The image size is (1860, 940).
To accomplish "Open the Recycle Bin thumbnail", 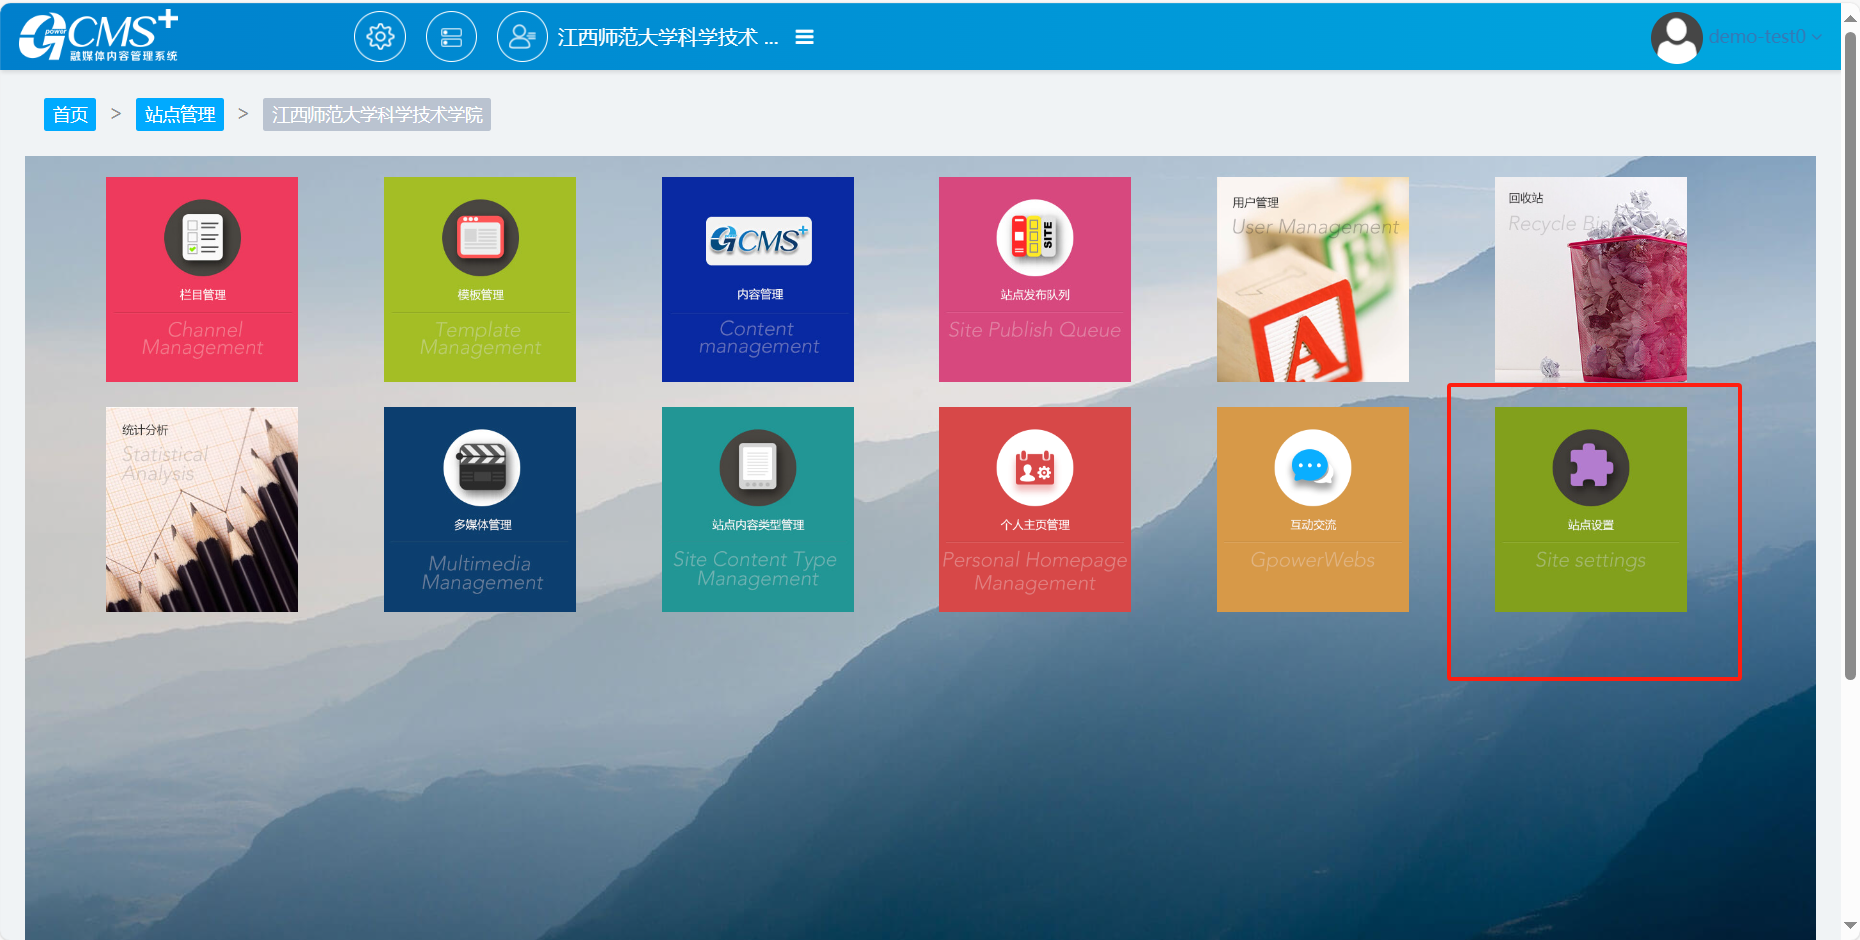I will [x=1591, y=279].
